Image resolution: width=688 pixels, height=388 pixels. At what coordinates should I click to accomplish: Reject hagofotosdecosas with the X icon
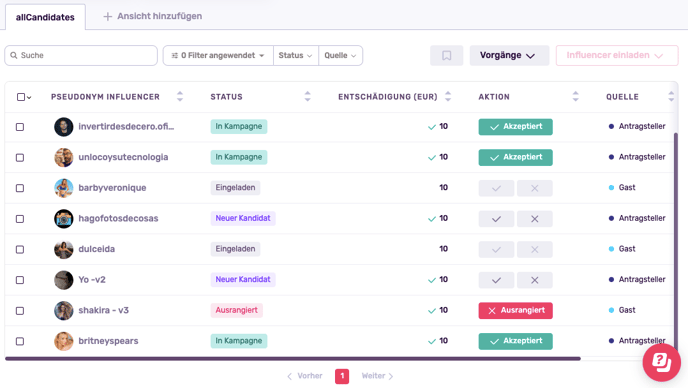pos(534,219)
